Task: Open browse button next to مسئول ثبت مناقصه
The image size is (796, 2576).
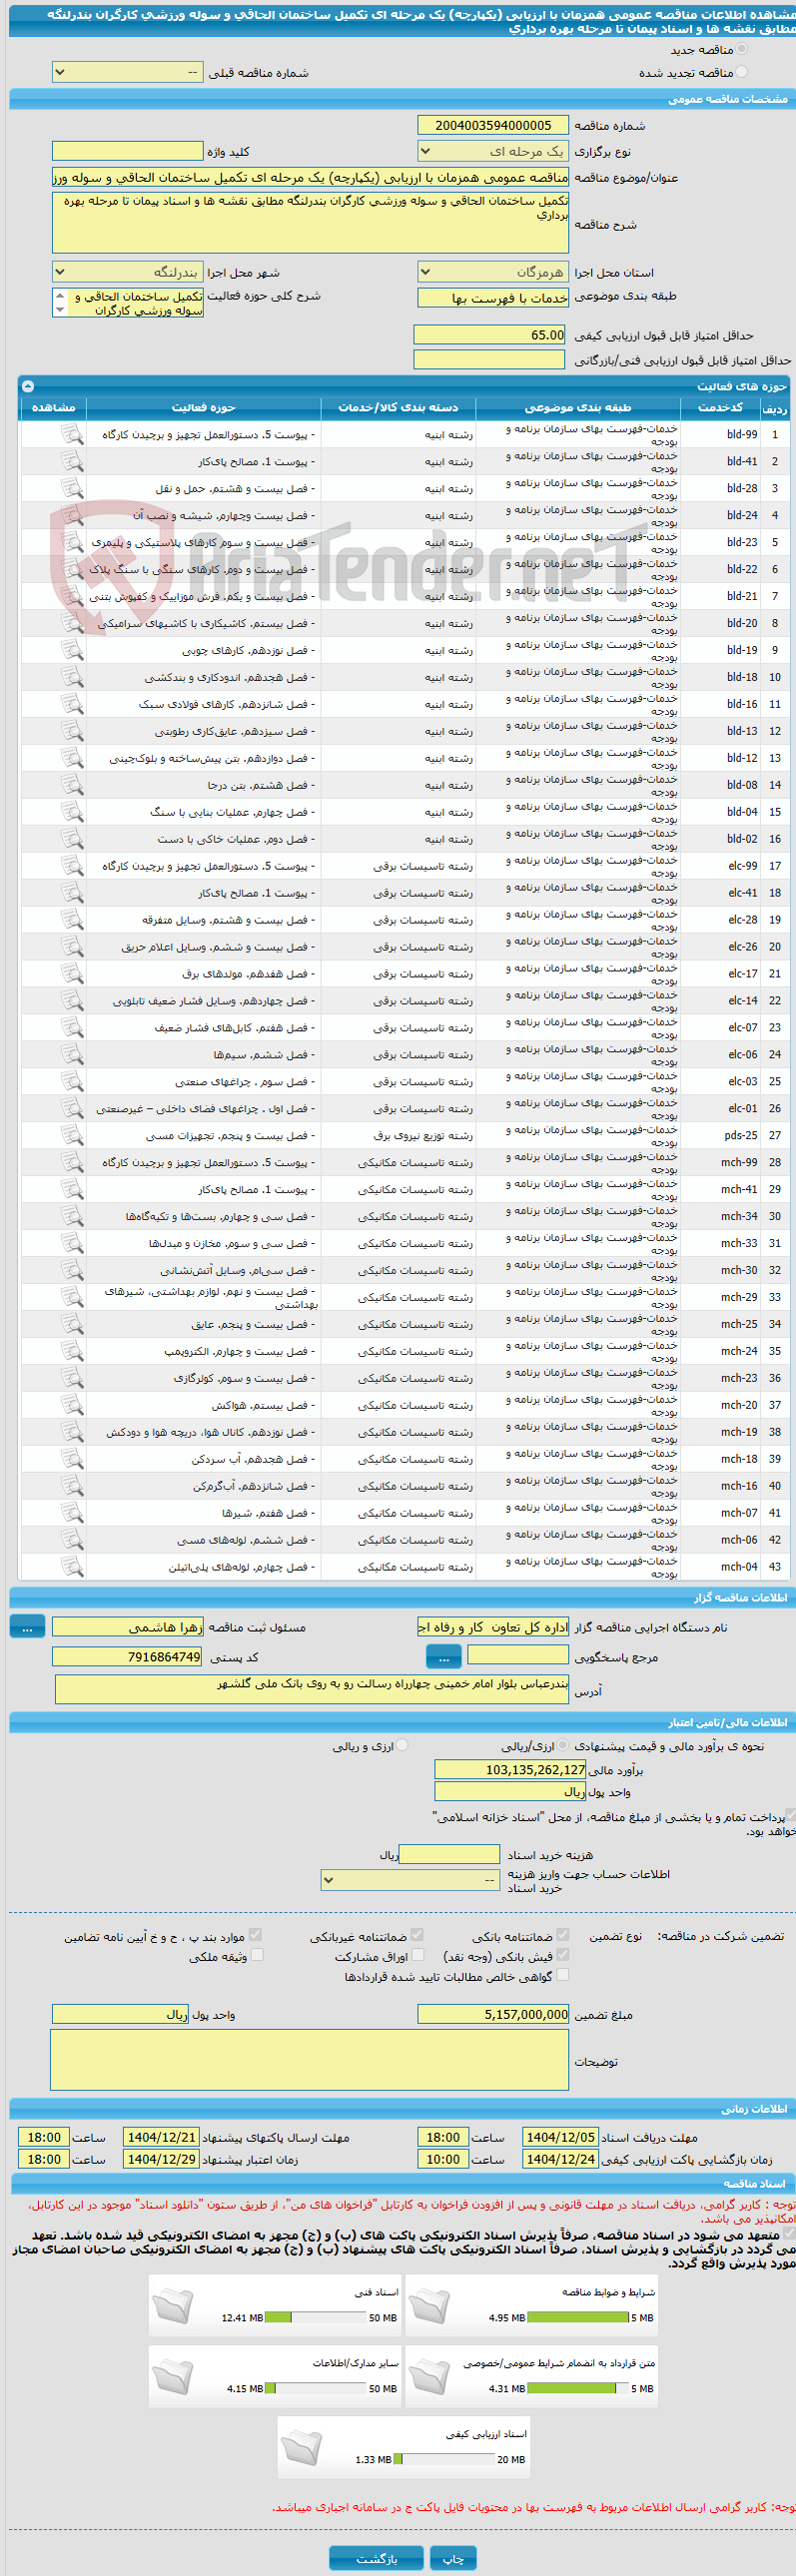Action: point(27,1627)
